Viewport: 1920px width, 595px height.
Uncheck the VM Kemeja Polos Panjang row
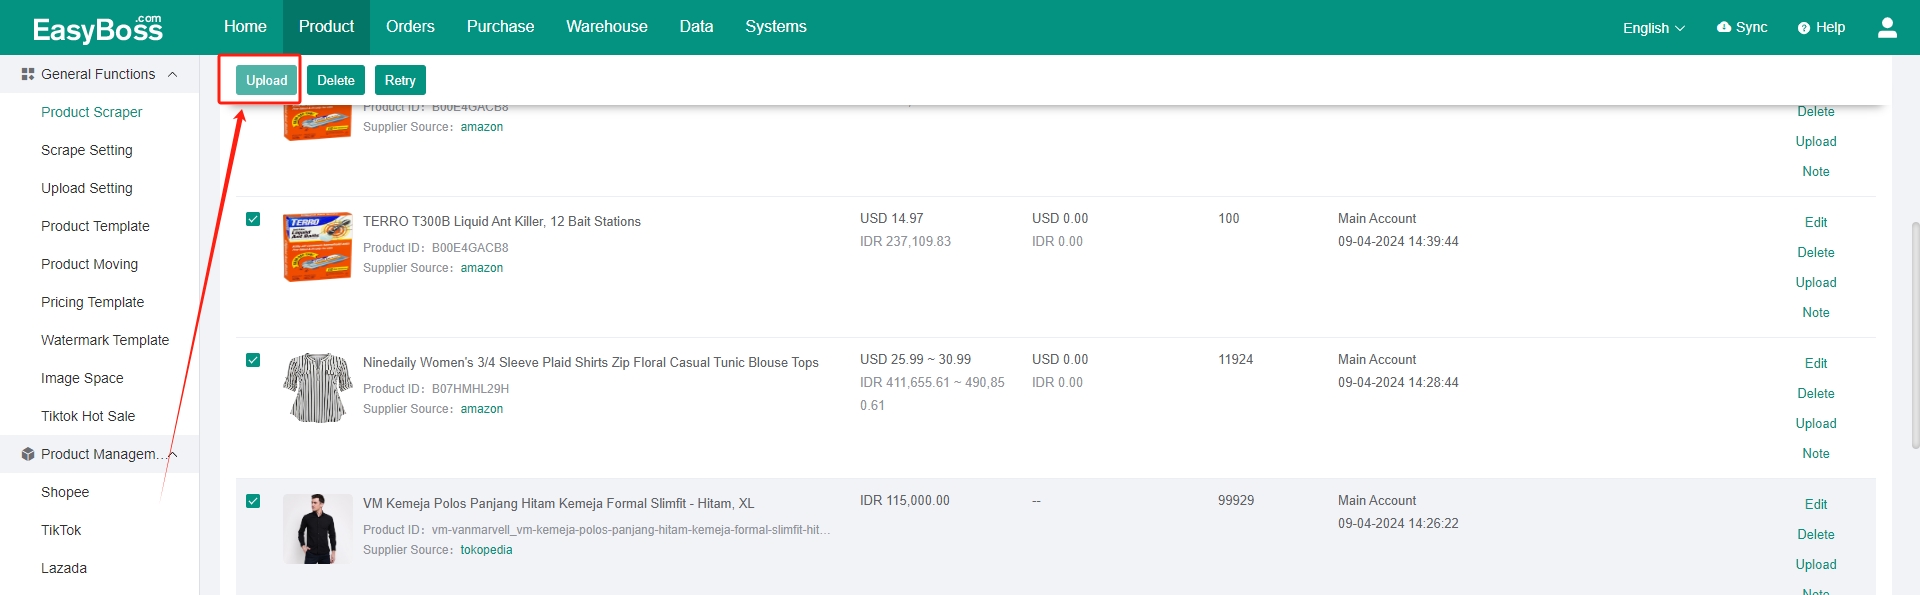click(x=253, y=501)
